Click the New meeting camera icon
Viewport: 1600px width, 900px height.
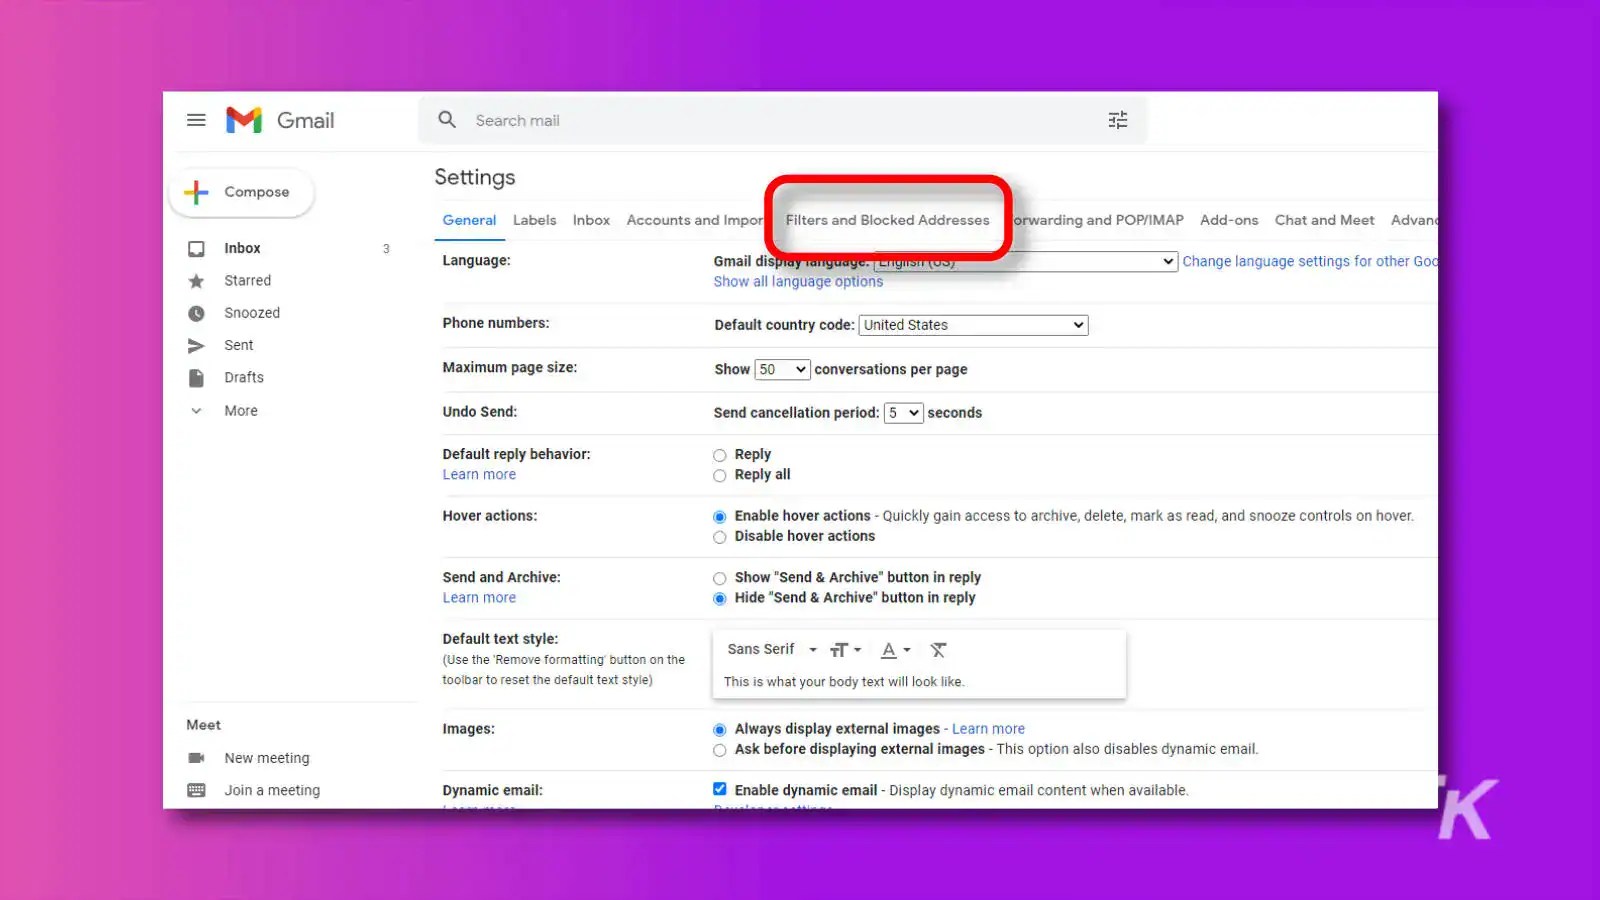pos(197,757)
